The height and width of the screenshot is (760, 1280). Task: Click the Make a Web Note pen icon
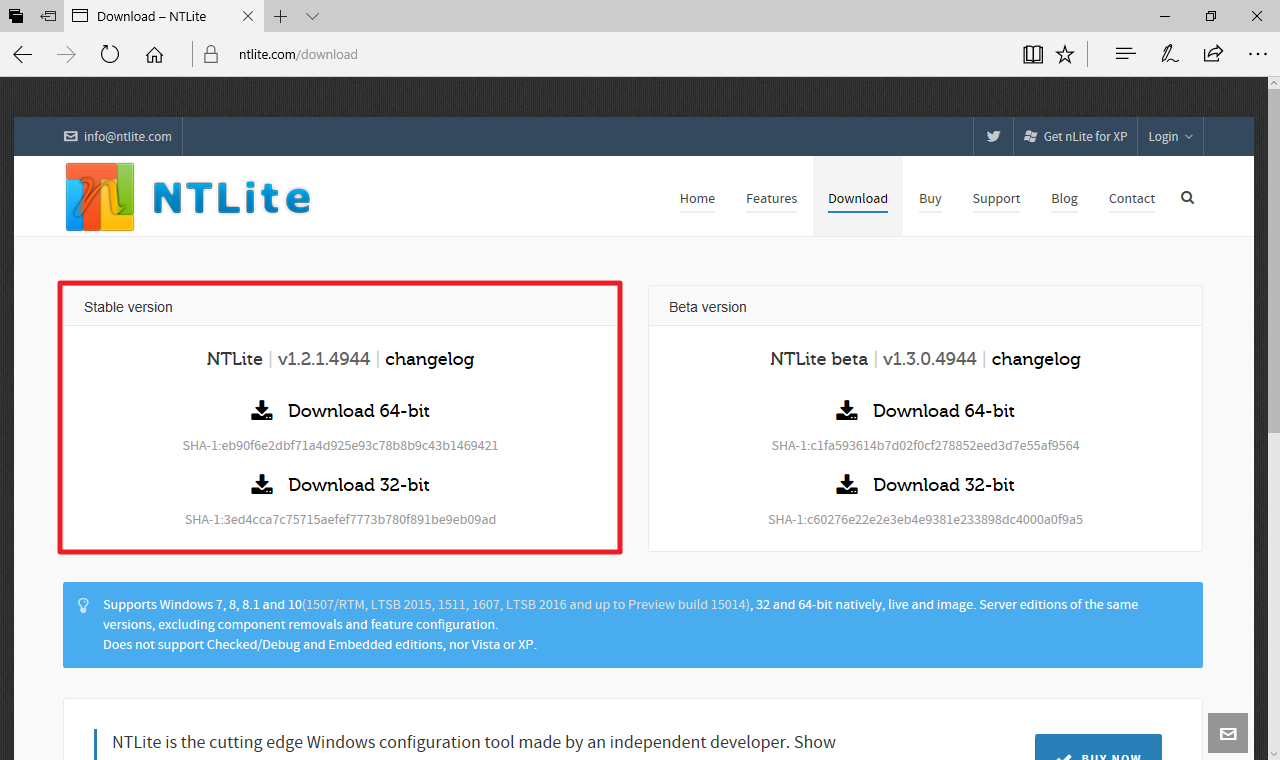(1169, 54)
